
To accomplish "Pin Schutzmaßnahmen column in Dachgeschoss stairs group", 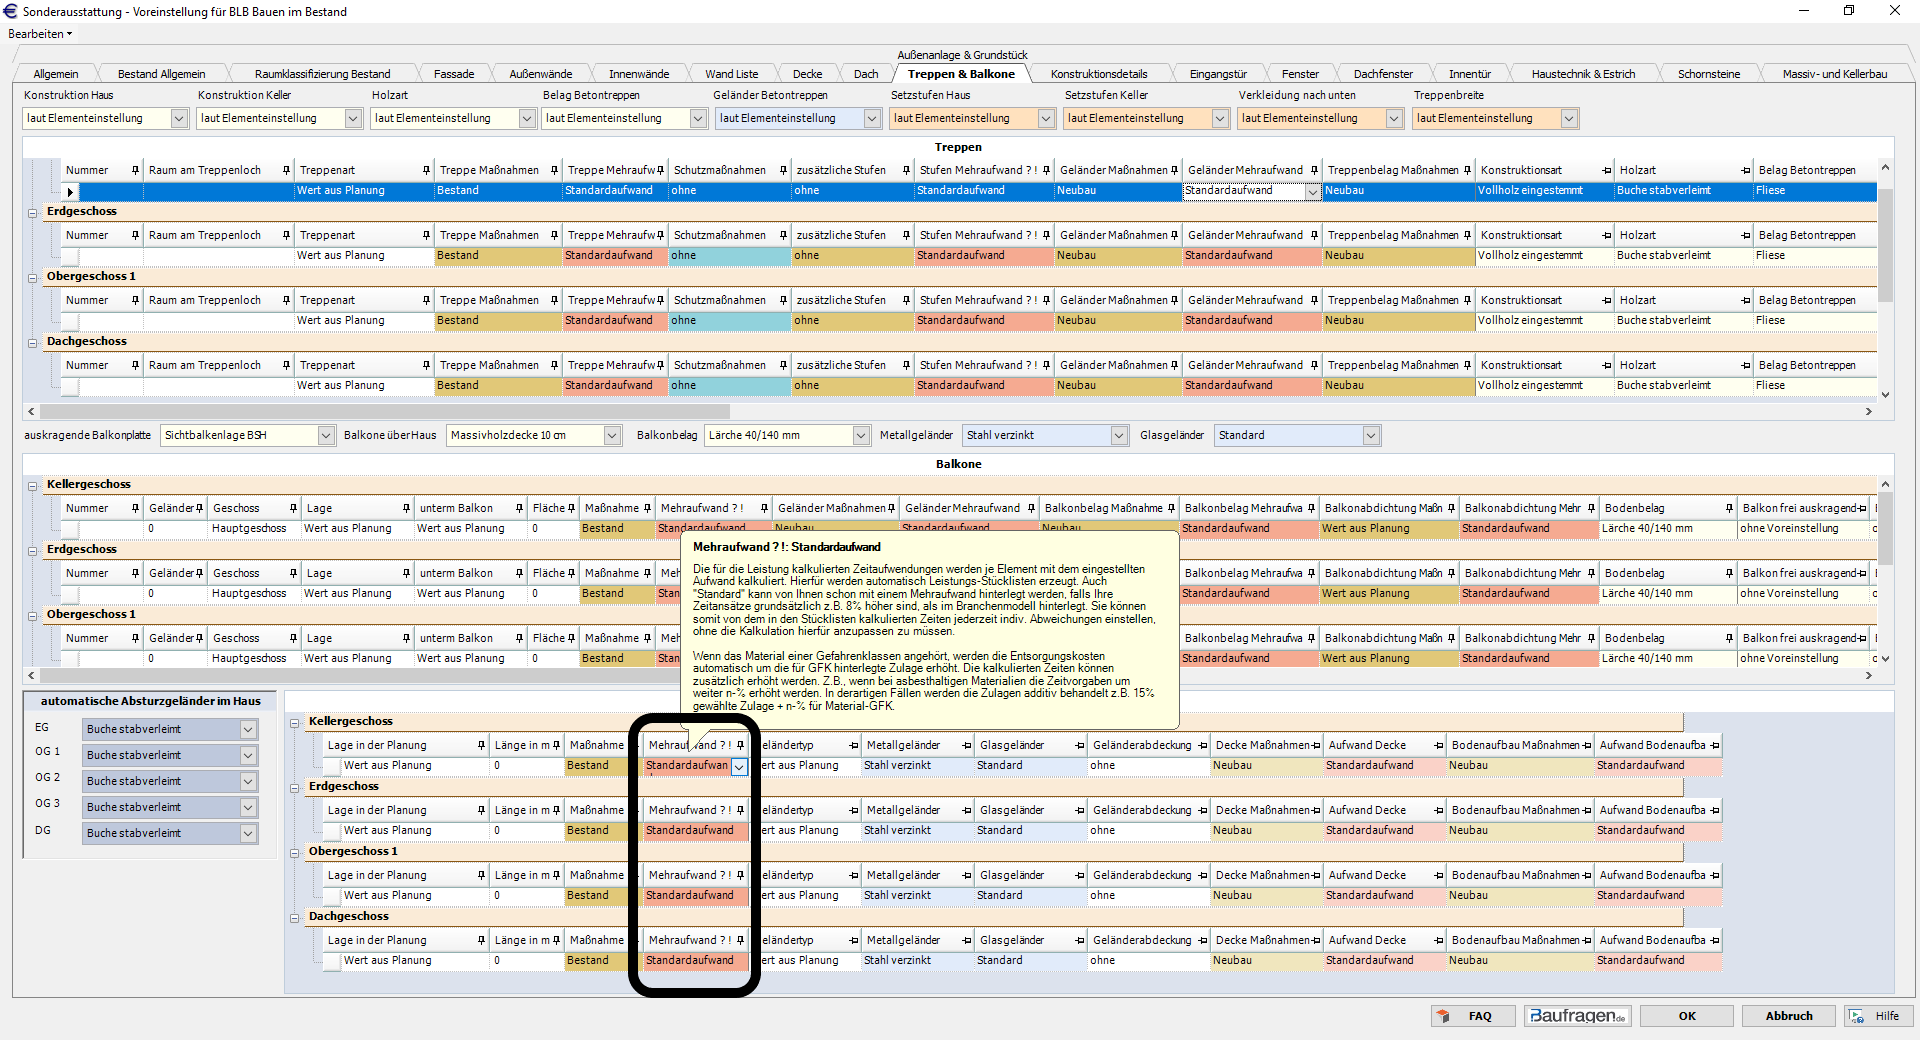I will click(783, 366).
